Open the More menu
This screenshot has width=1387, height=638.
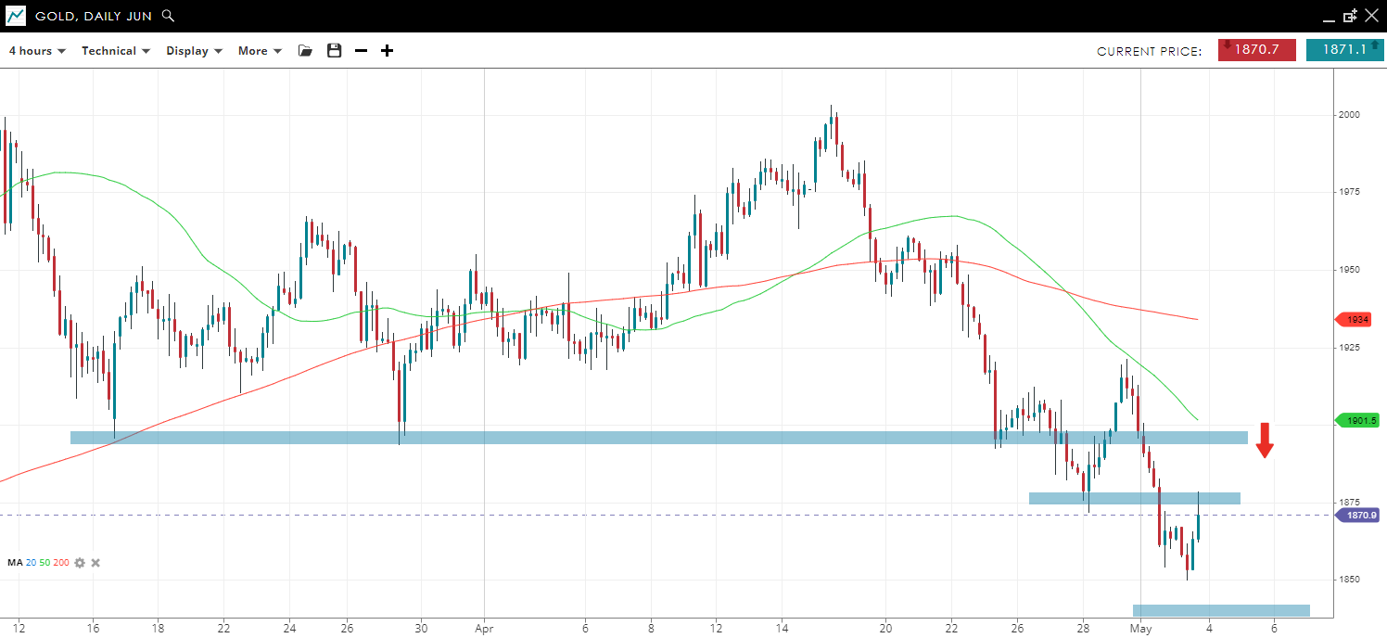coord(259,51)
